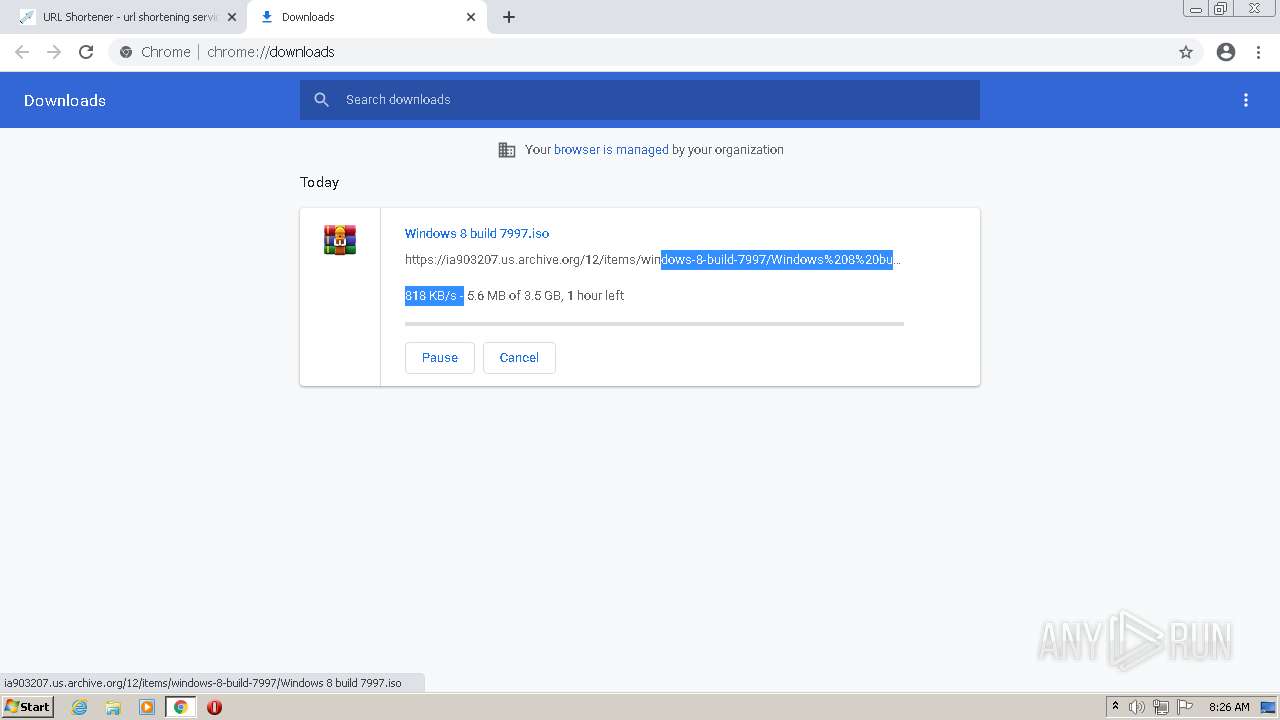Image resolution: width=1280 pixels, height=720 pixels.
Task: Click the '1 hour left' status text
Action: click(x=596, y=296)
